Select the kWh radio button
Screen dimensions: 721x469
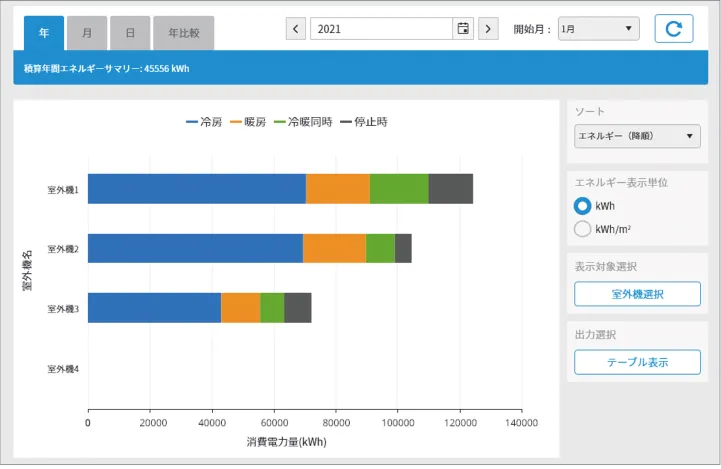tap(583, 206)
